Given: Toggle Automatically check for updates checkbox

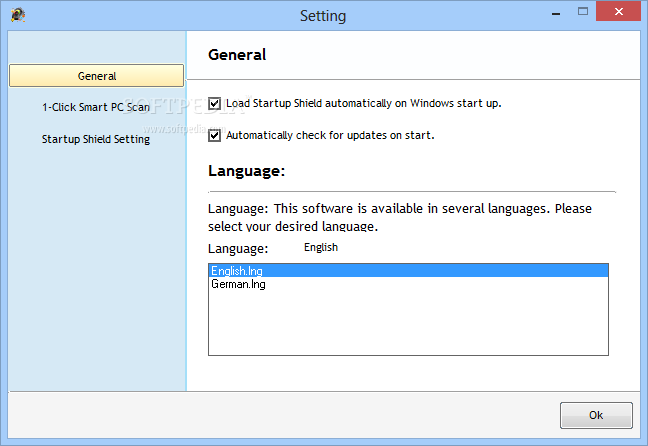Looking at the screenshot, I should [214, 135].
